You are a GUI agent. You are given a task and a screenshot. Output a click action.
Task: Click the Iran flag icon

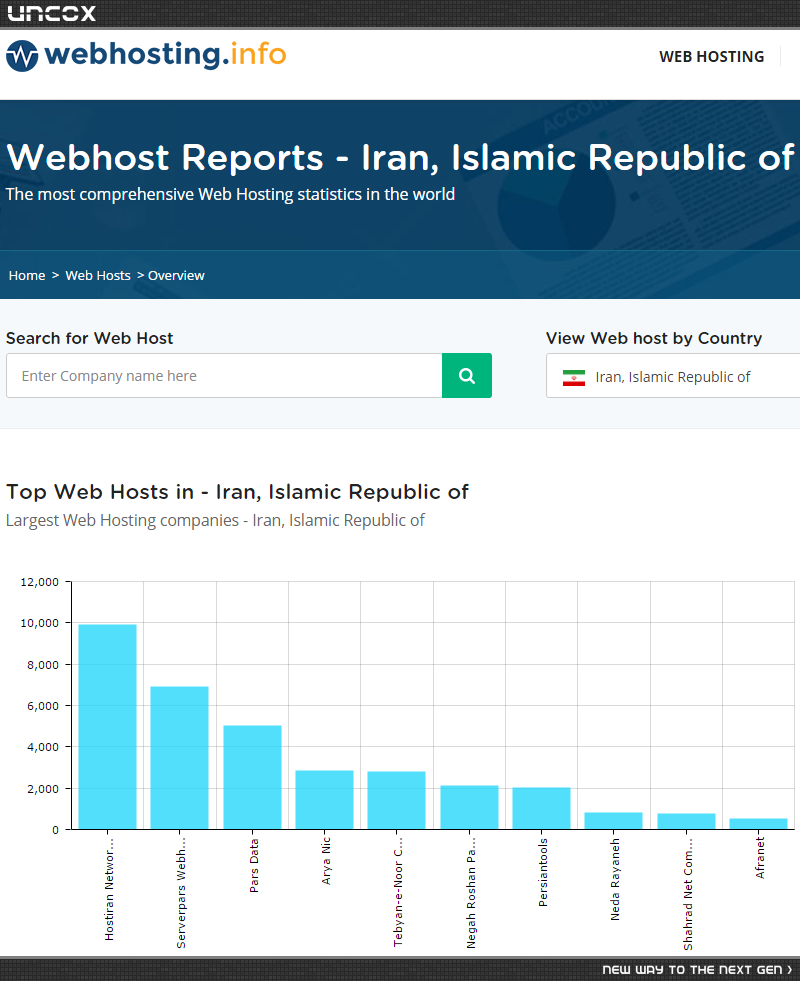(574, 377)
